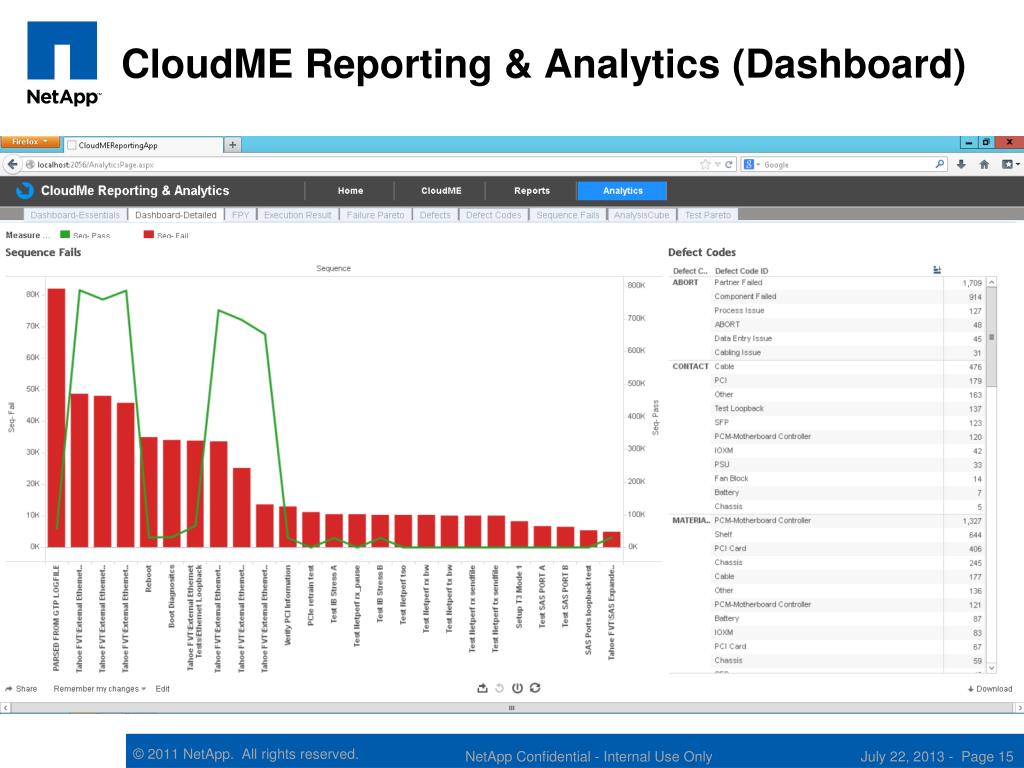The width and height of the screenshot is (1024, 768).
Task: Click the CONTACT defect category label
Action: tap(690, 366)
